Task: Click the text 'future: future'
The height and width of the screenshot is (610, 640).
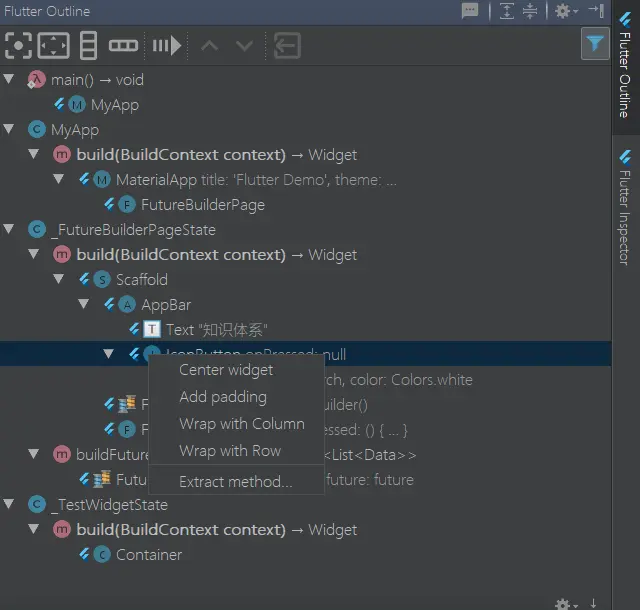Action: (x=370, y=480)
